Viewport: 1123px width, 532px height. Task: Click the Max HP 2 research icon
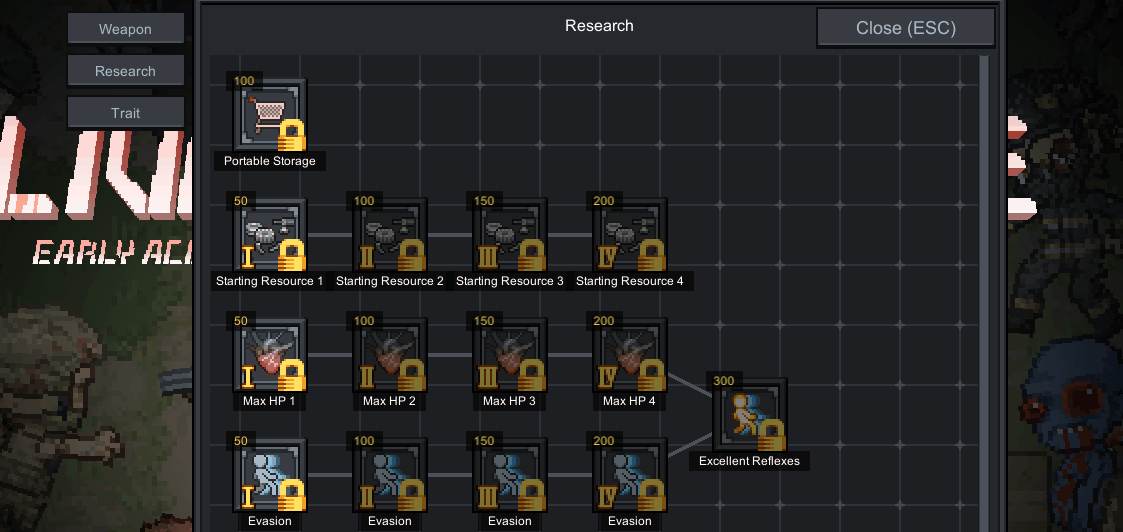coord(390,355)
